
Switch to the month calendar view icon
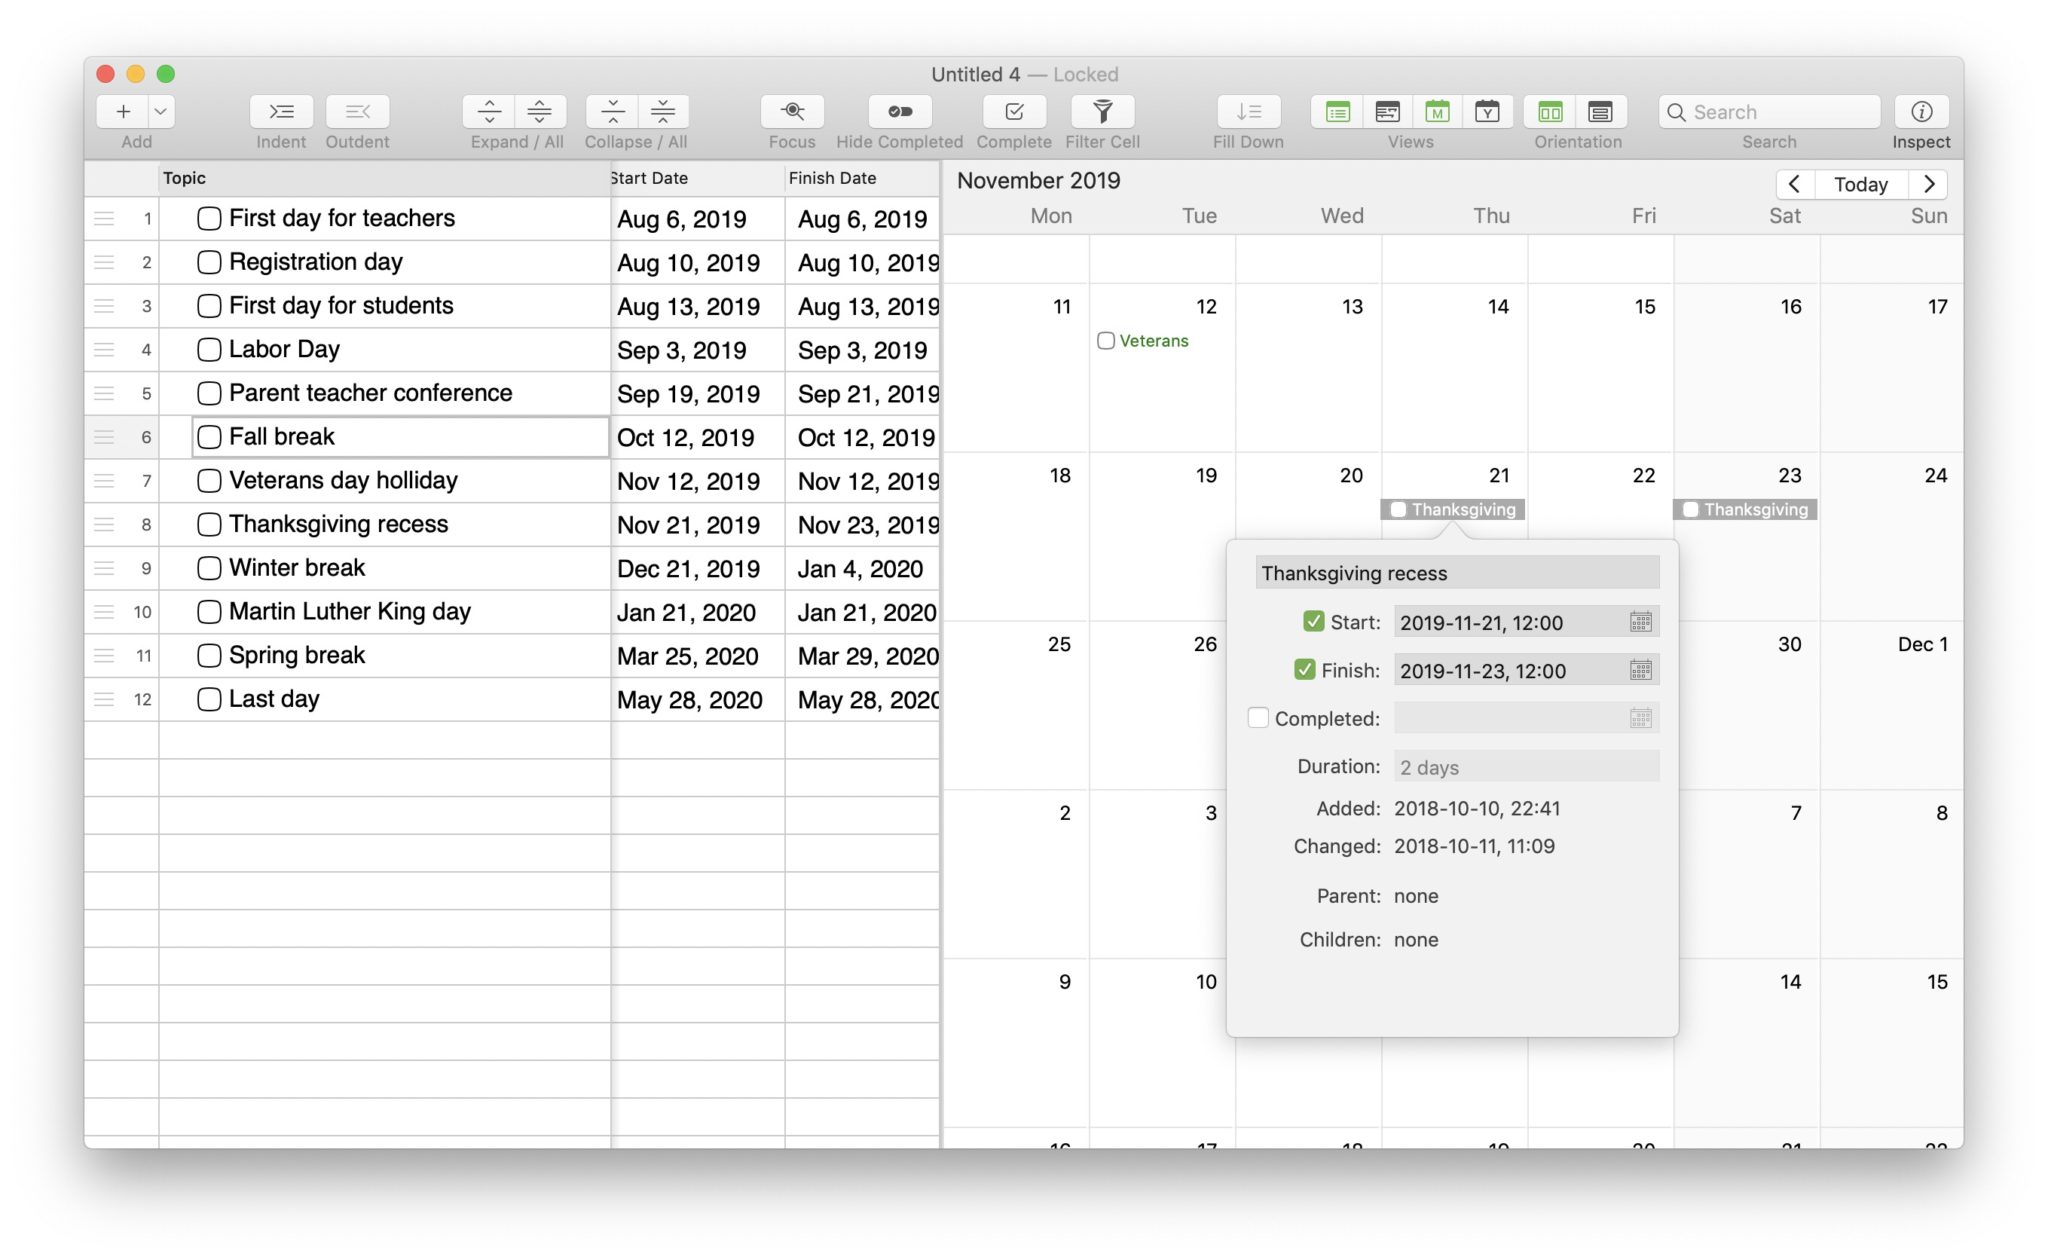pos(1437,111)
